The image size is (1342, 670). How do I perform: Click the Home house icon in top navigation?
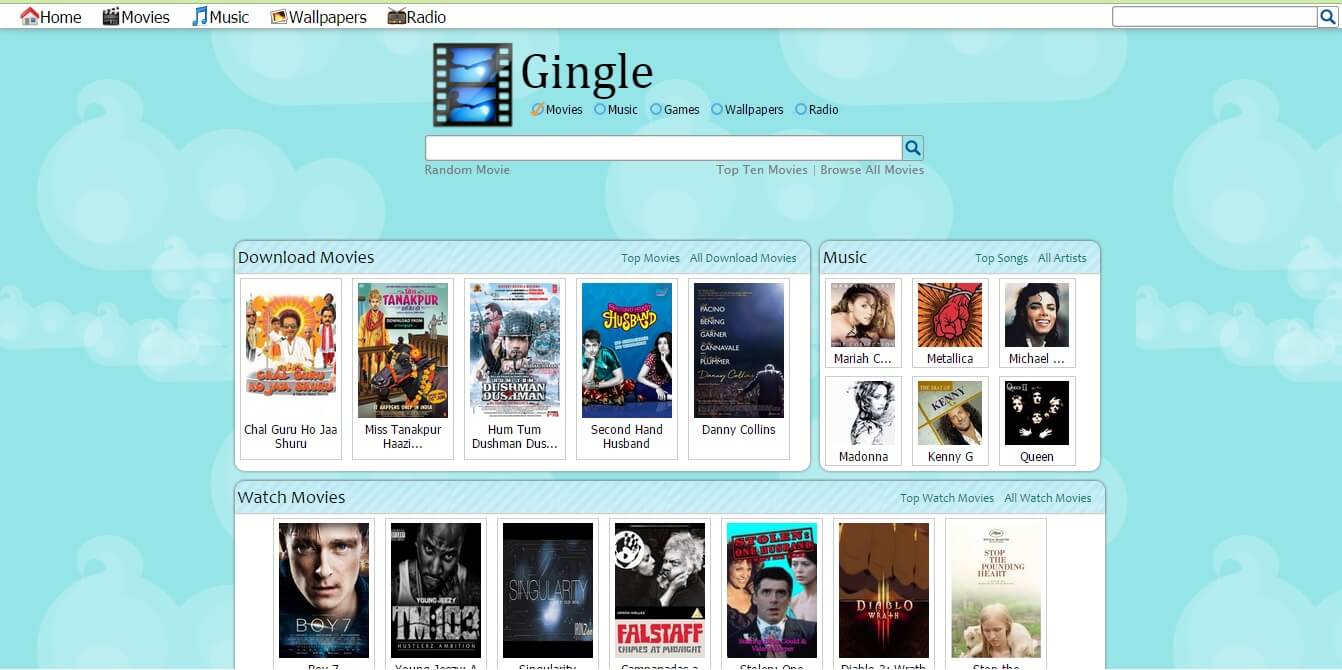tap(30, 17)
